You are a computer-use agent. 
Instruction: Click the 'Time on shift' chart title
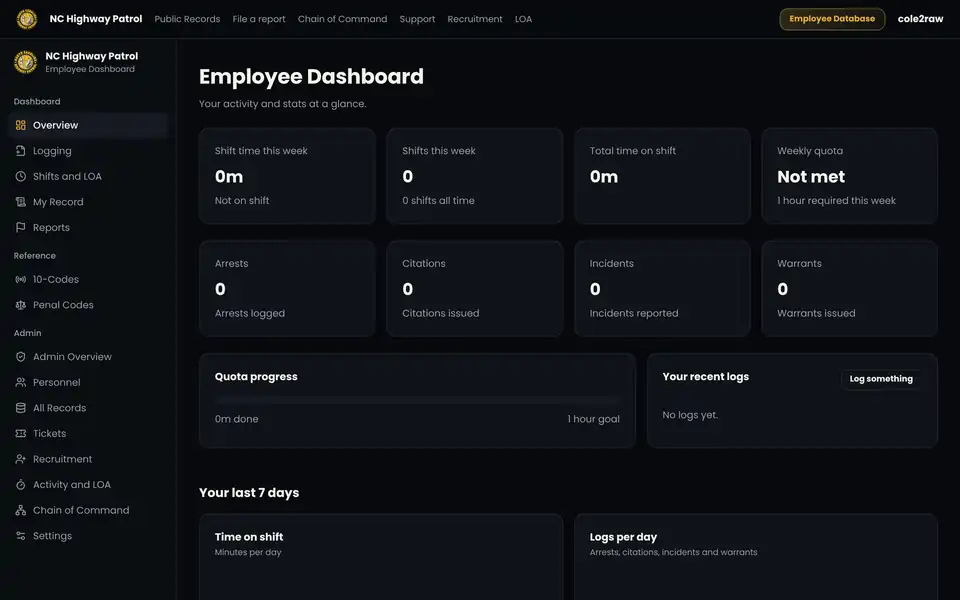point(249,537)
